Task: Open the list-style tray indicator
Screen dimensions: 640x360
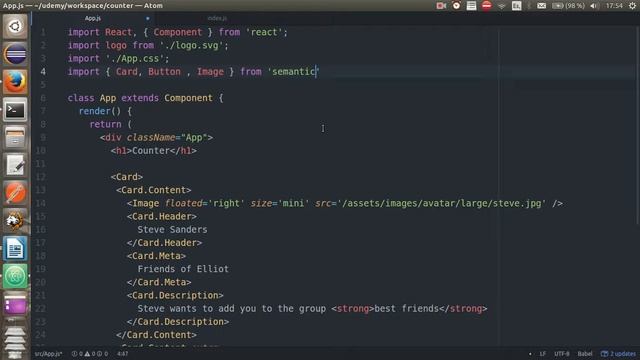Action: tap(471, 6)
